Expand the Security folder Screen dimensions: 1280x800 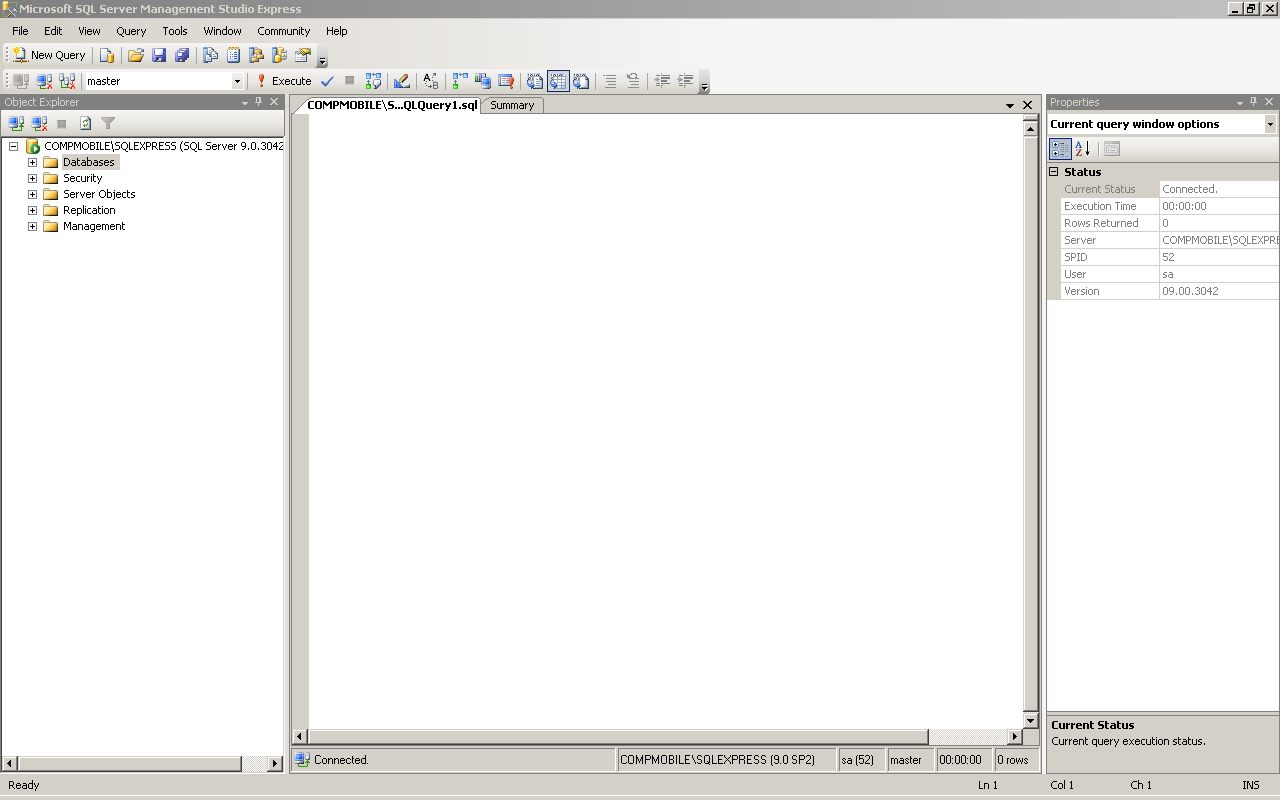coord(32,178)
